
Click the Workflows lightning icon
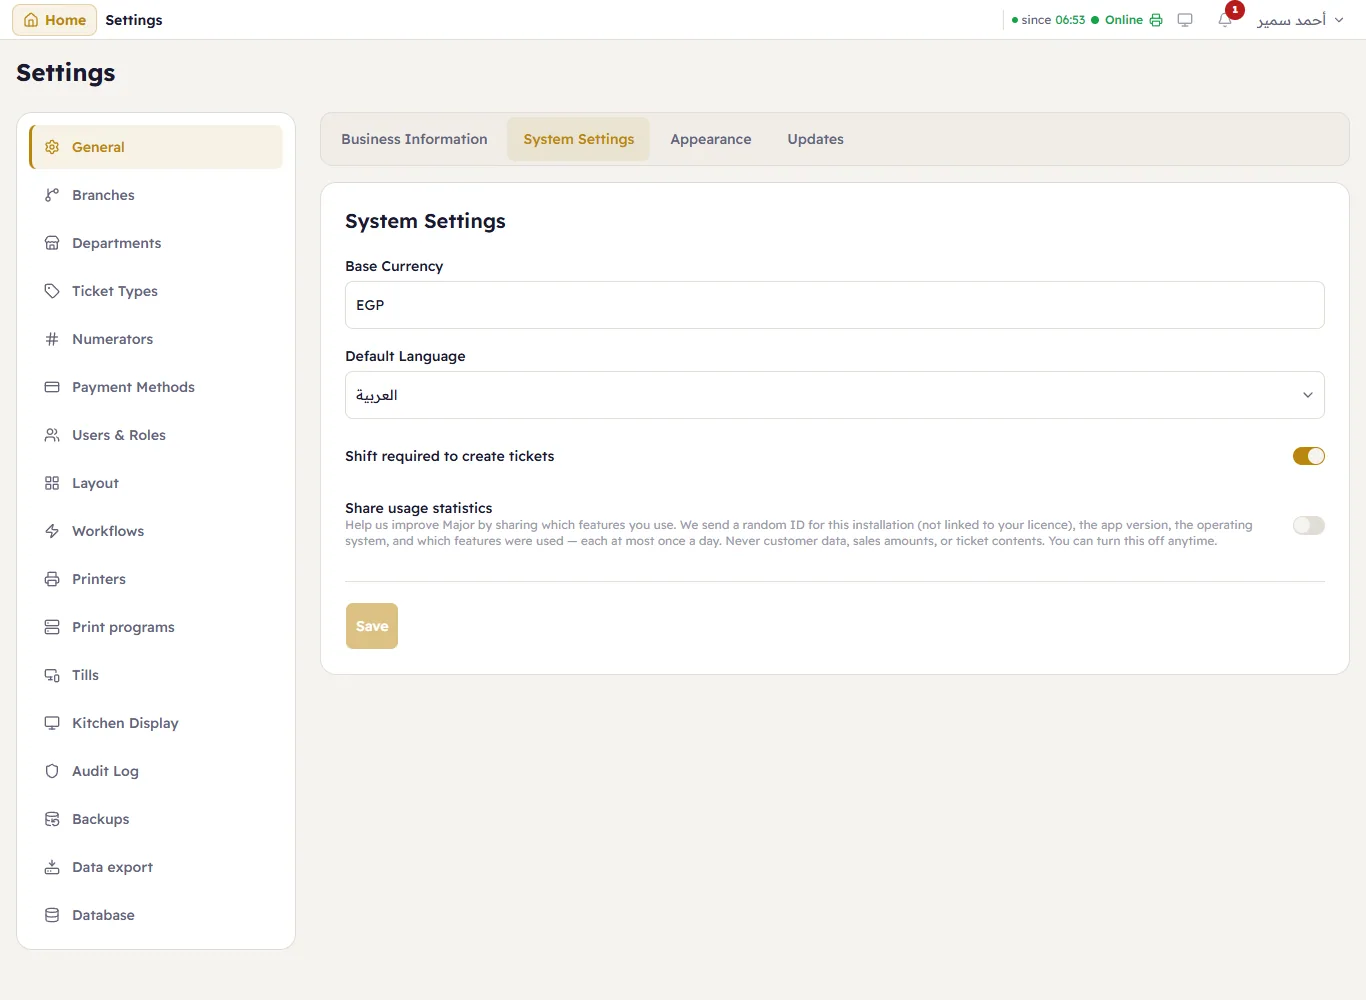52,531
